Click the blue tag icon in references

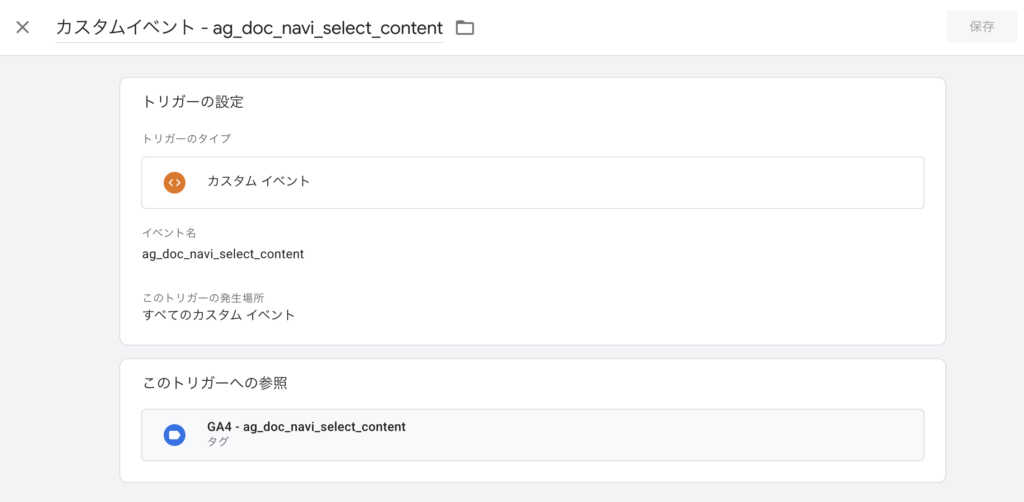174,434
